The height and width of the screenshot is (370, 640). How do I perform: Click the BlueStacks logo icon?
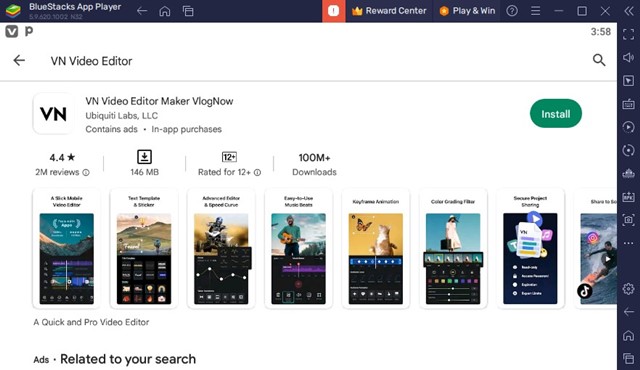tap(13, 11)
